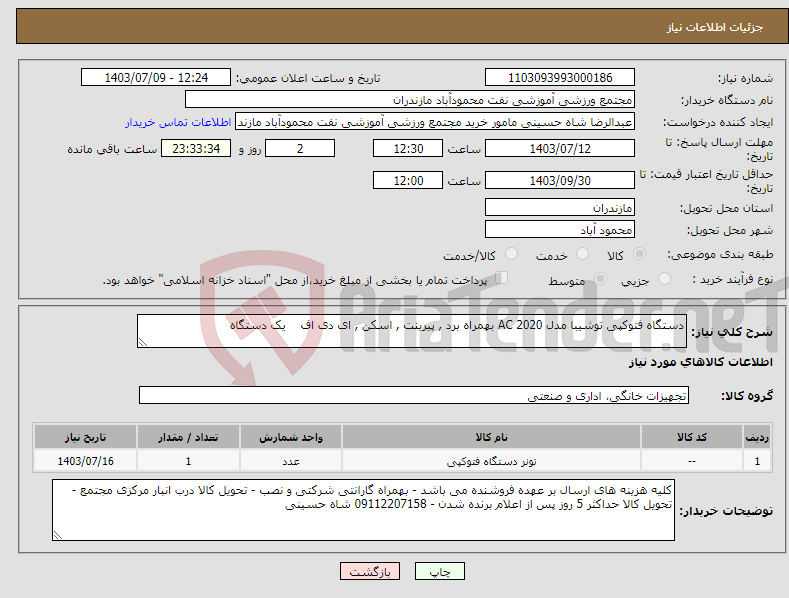The width and height of the screenshot is (789, 598).
Task: Select the کالا/خدمت radio button
Action: point(511,254)
